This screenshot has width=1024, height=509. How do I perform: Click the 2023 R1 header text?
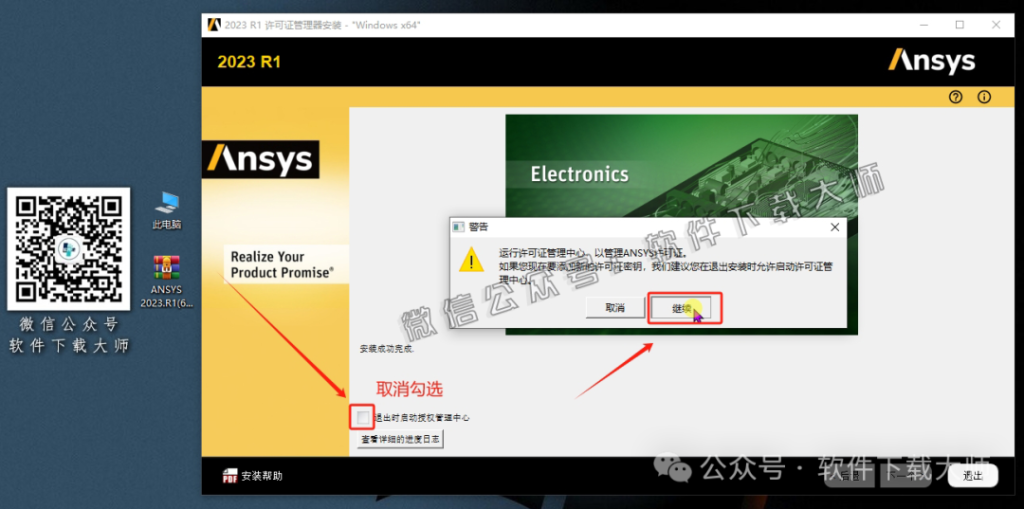[249, 62]
